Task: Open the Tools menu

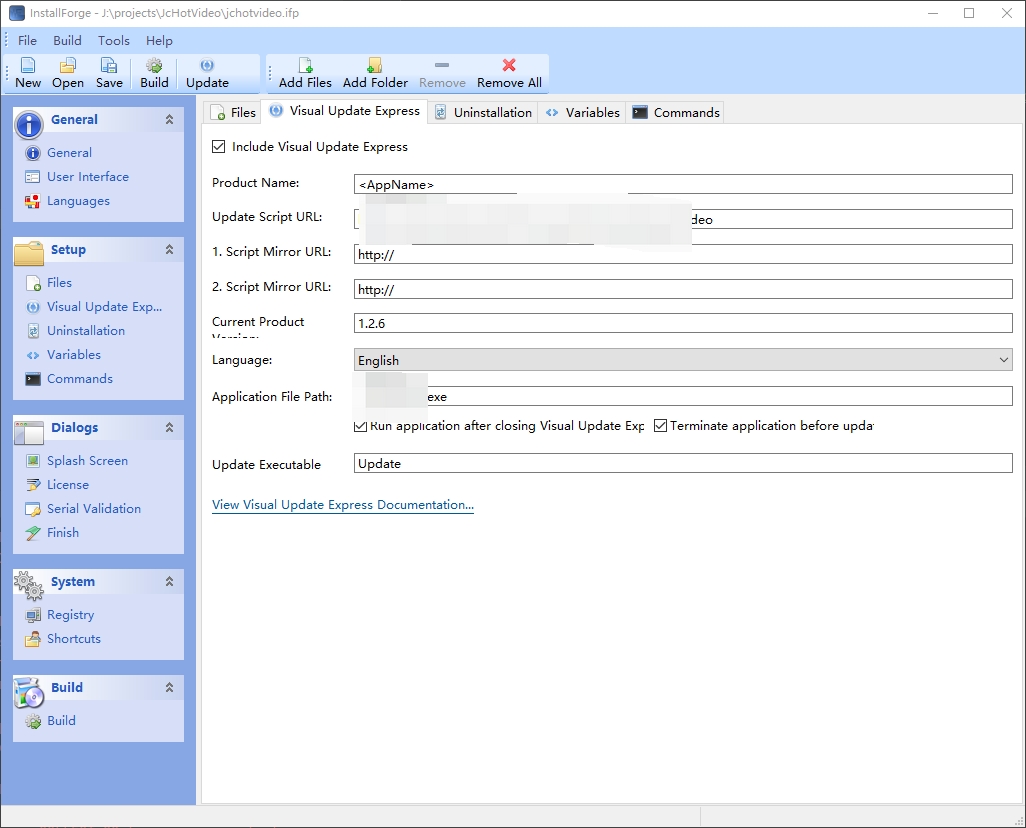Action: pyautogui.click(x=114, y=41)
